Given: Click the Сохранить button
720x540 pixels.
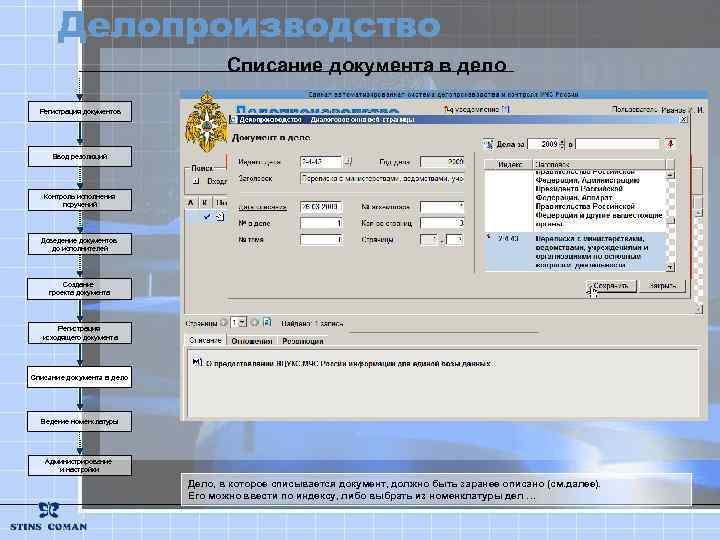Looking at the screenshot, I should (x=611, y=285).
